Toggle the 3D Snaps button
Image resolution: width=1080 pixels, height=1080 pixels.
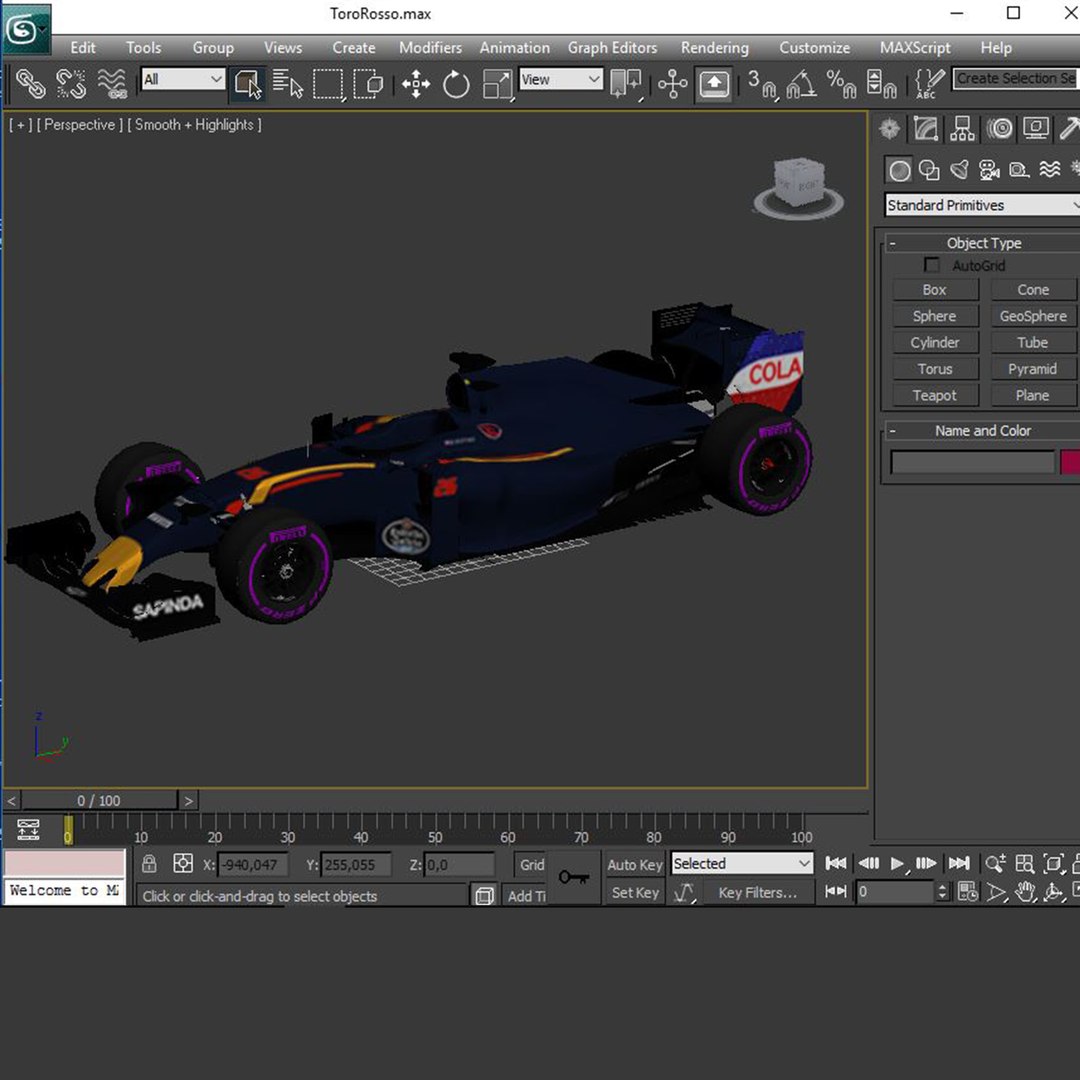[x=762, y=83]
